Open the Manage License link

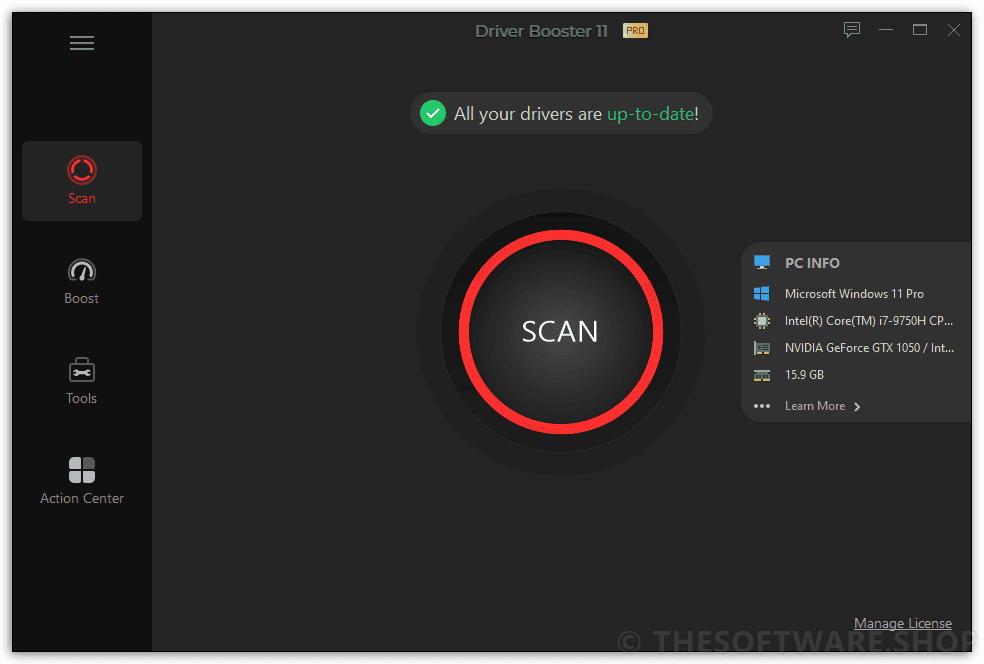[x=902, y=623]
